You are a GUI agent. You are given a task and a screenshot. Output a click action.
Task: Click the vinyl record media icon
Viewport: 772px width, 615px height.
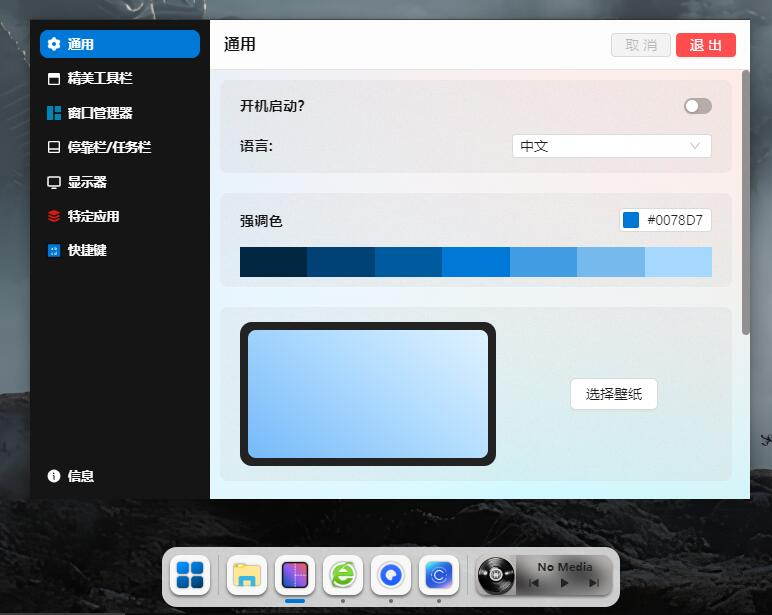pyautogui.click(x=495, y=575)
